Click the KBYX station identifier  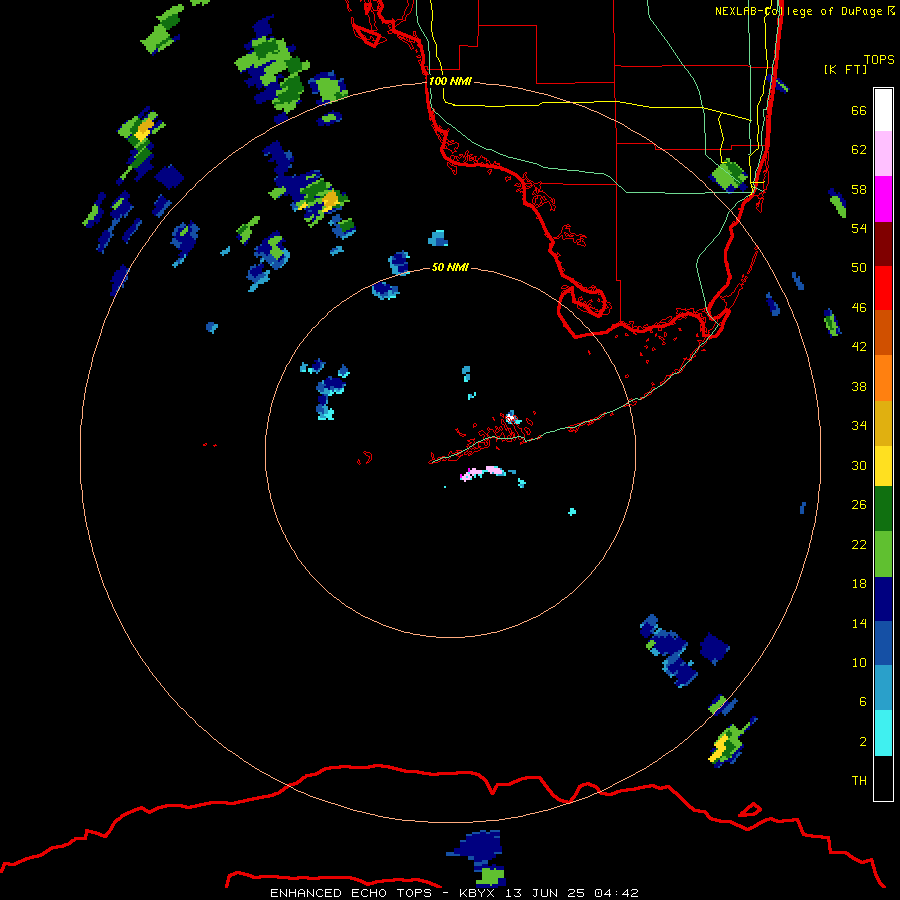point(479,893)
